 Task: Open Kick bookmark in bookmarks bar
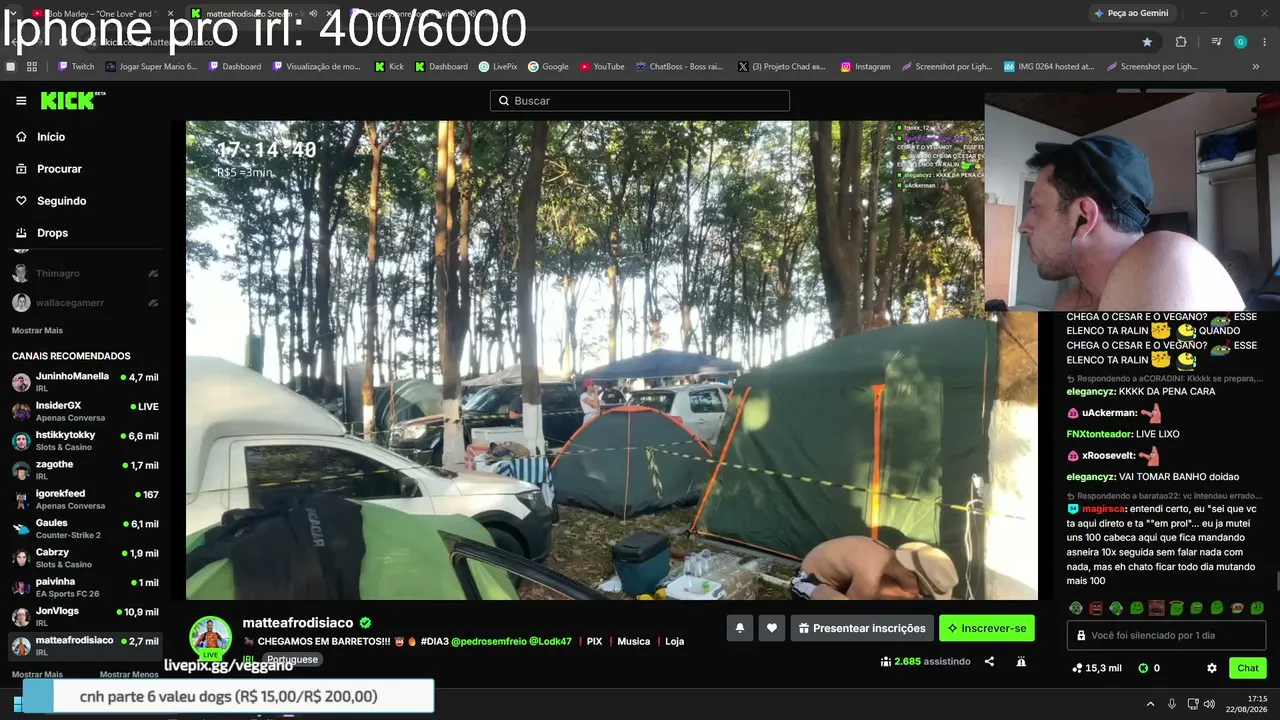coord(389,67)
